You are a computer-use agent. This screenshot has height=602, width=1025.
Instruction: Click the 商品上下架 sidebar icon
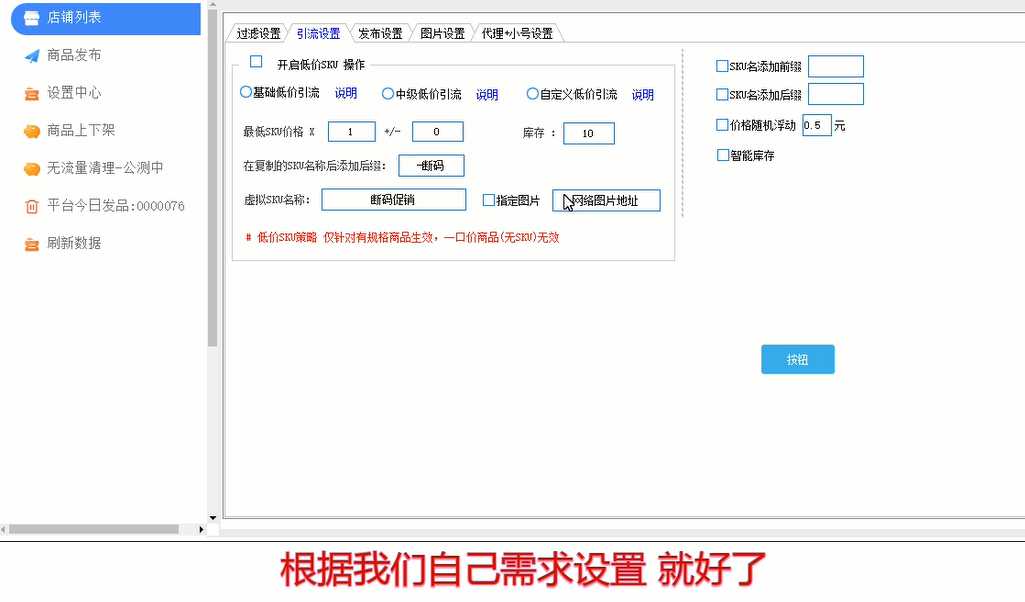[x=32, y=131]
